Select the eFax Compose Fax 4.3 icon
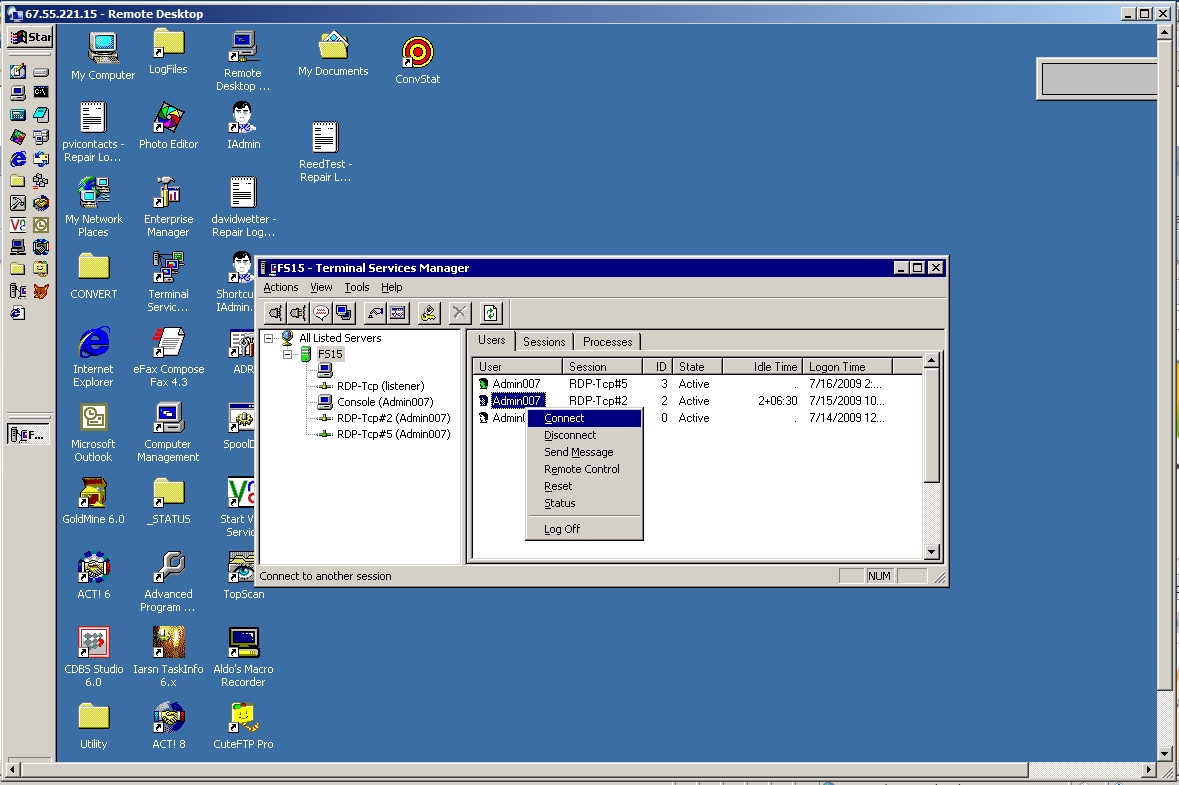1179x785 pixels. click(x=168, y=356)
